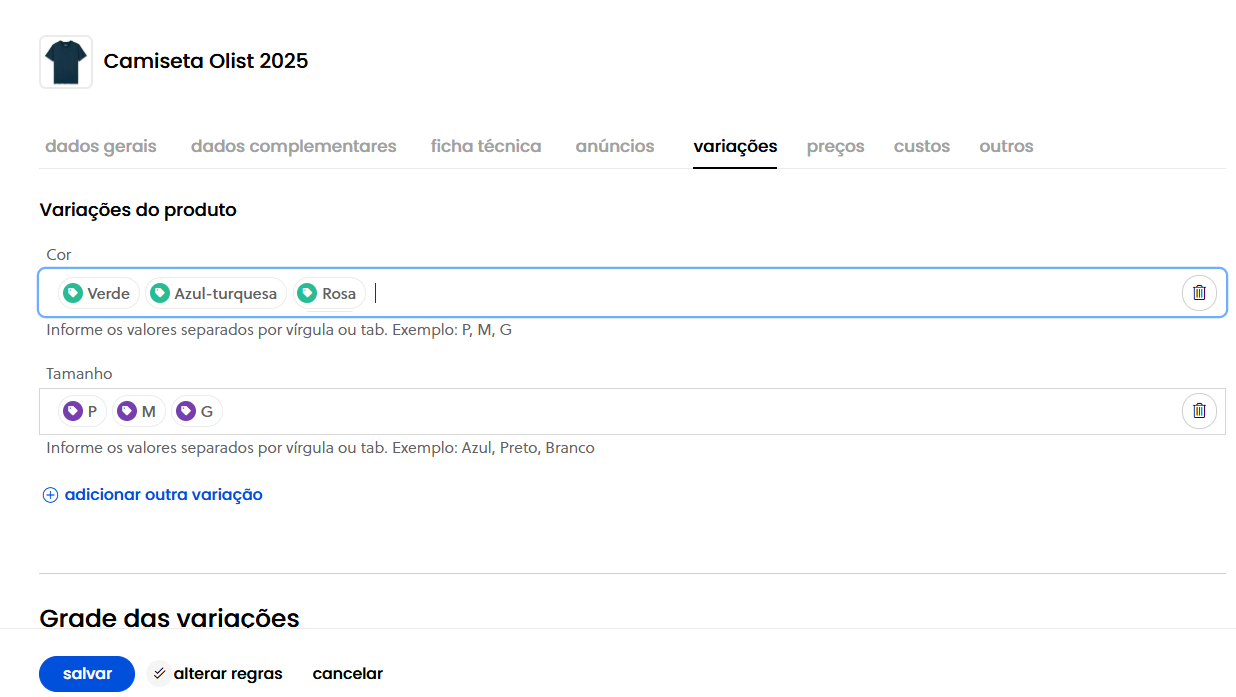The width and height of the screenshot is (1236, 697).
Task: Select the outros tab
Action: pos(1006,146)
